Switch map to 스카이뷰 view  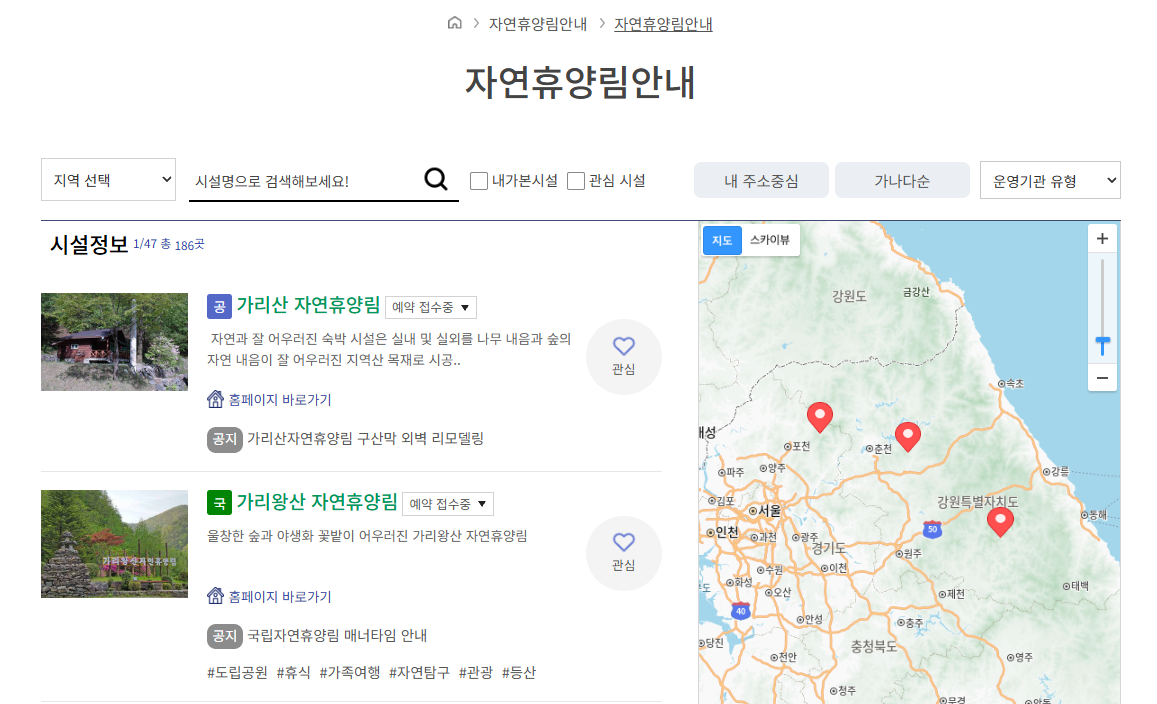point(770,240)
